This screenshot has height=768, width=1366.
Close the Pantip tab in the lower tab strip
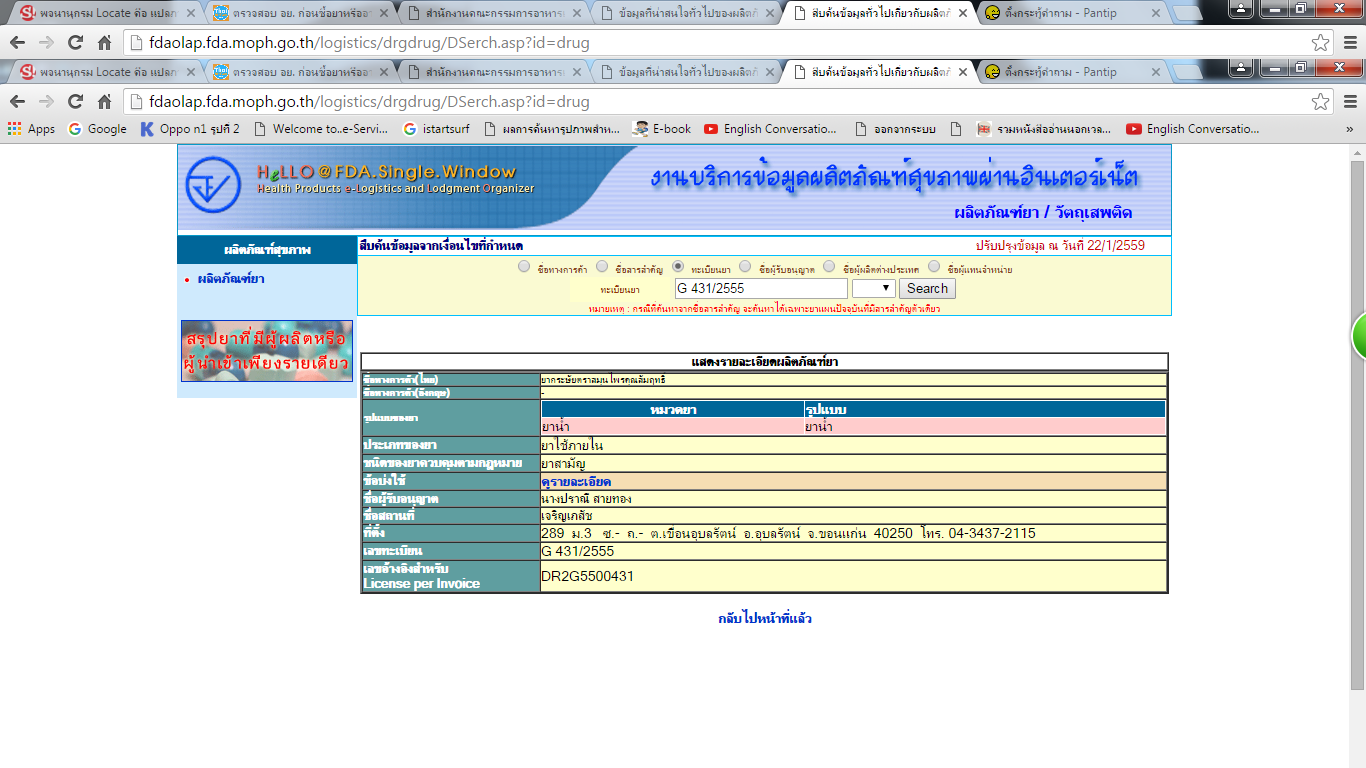pyautogui.click(x=1156, y=72)
